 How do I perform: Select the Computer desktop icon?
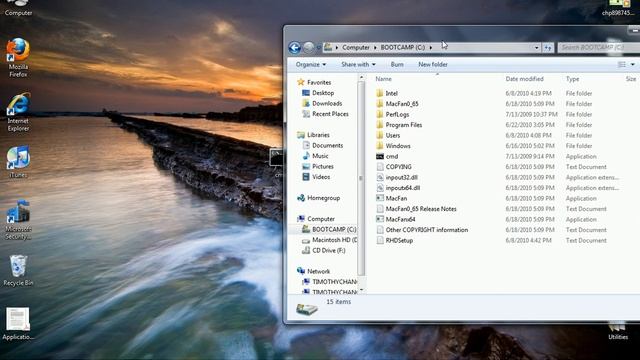point(18,8)
